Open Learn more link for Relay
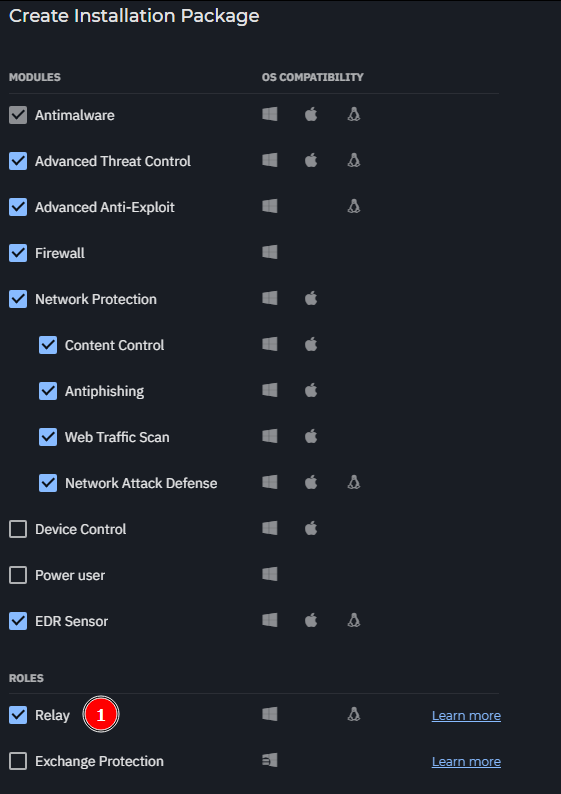This screenshot has height=794, width=561. 466,716
